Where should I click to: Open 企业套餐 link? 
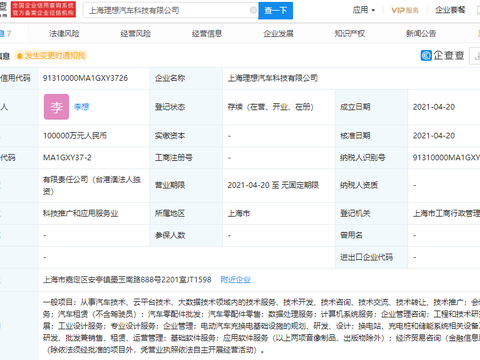(x=450, y=10)
